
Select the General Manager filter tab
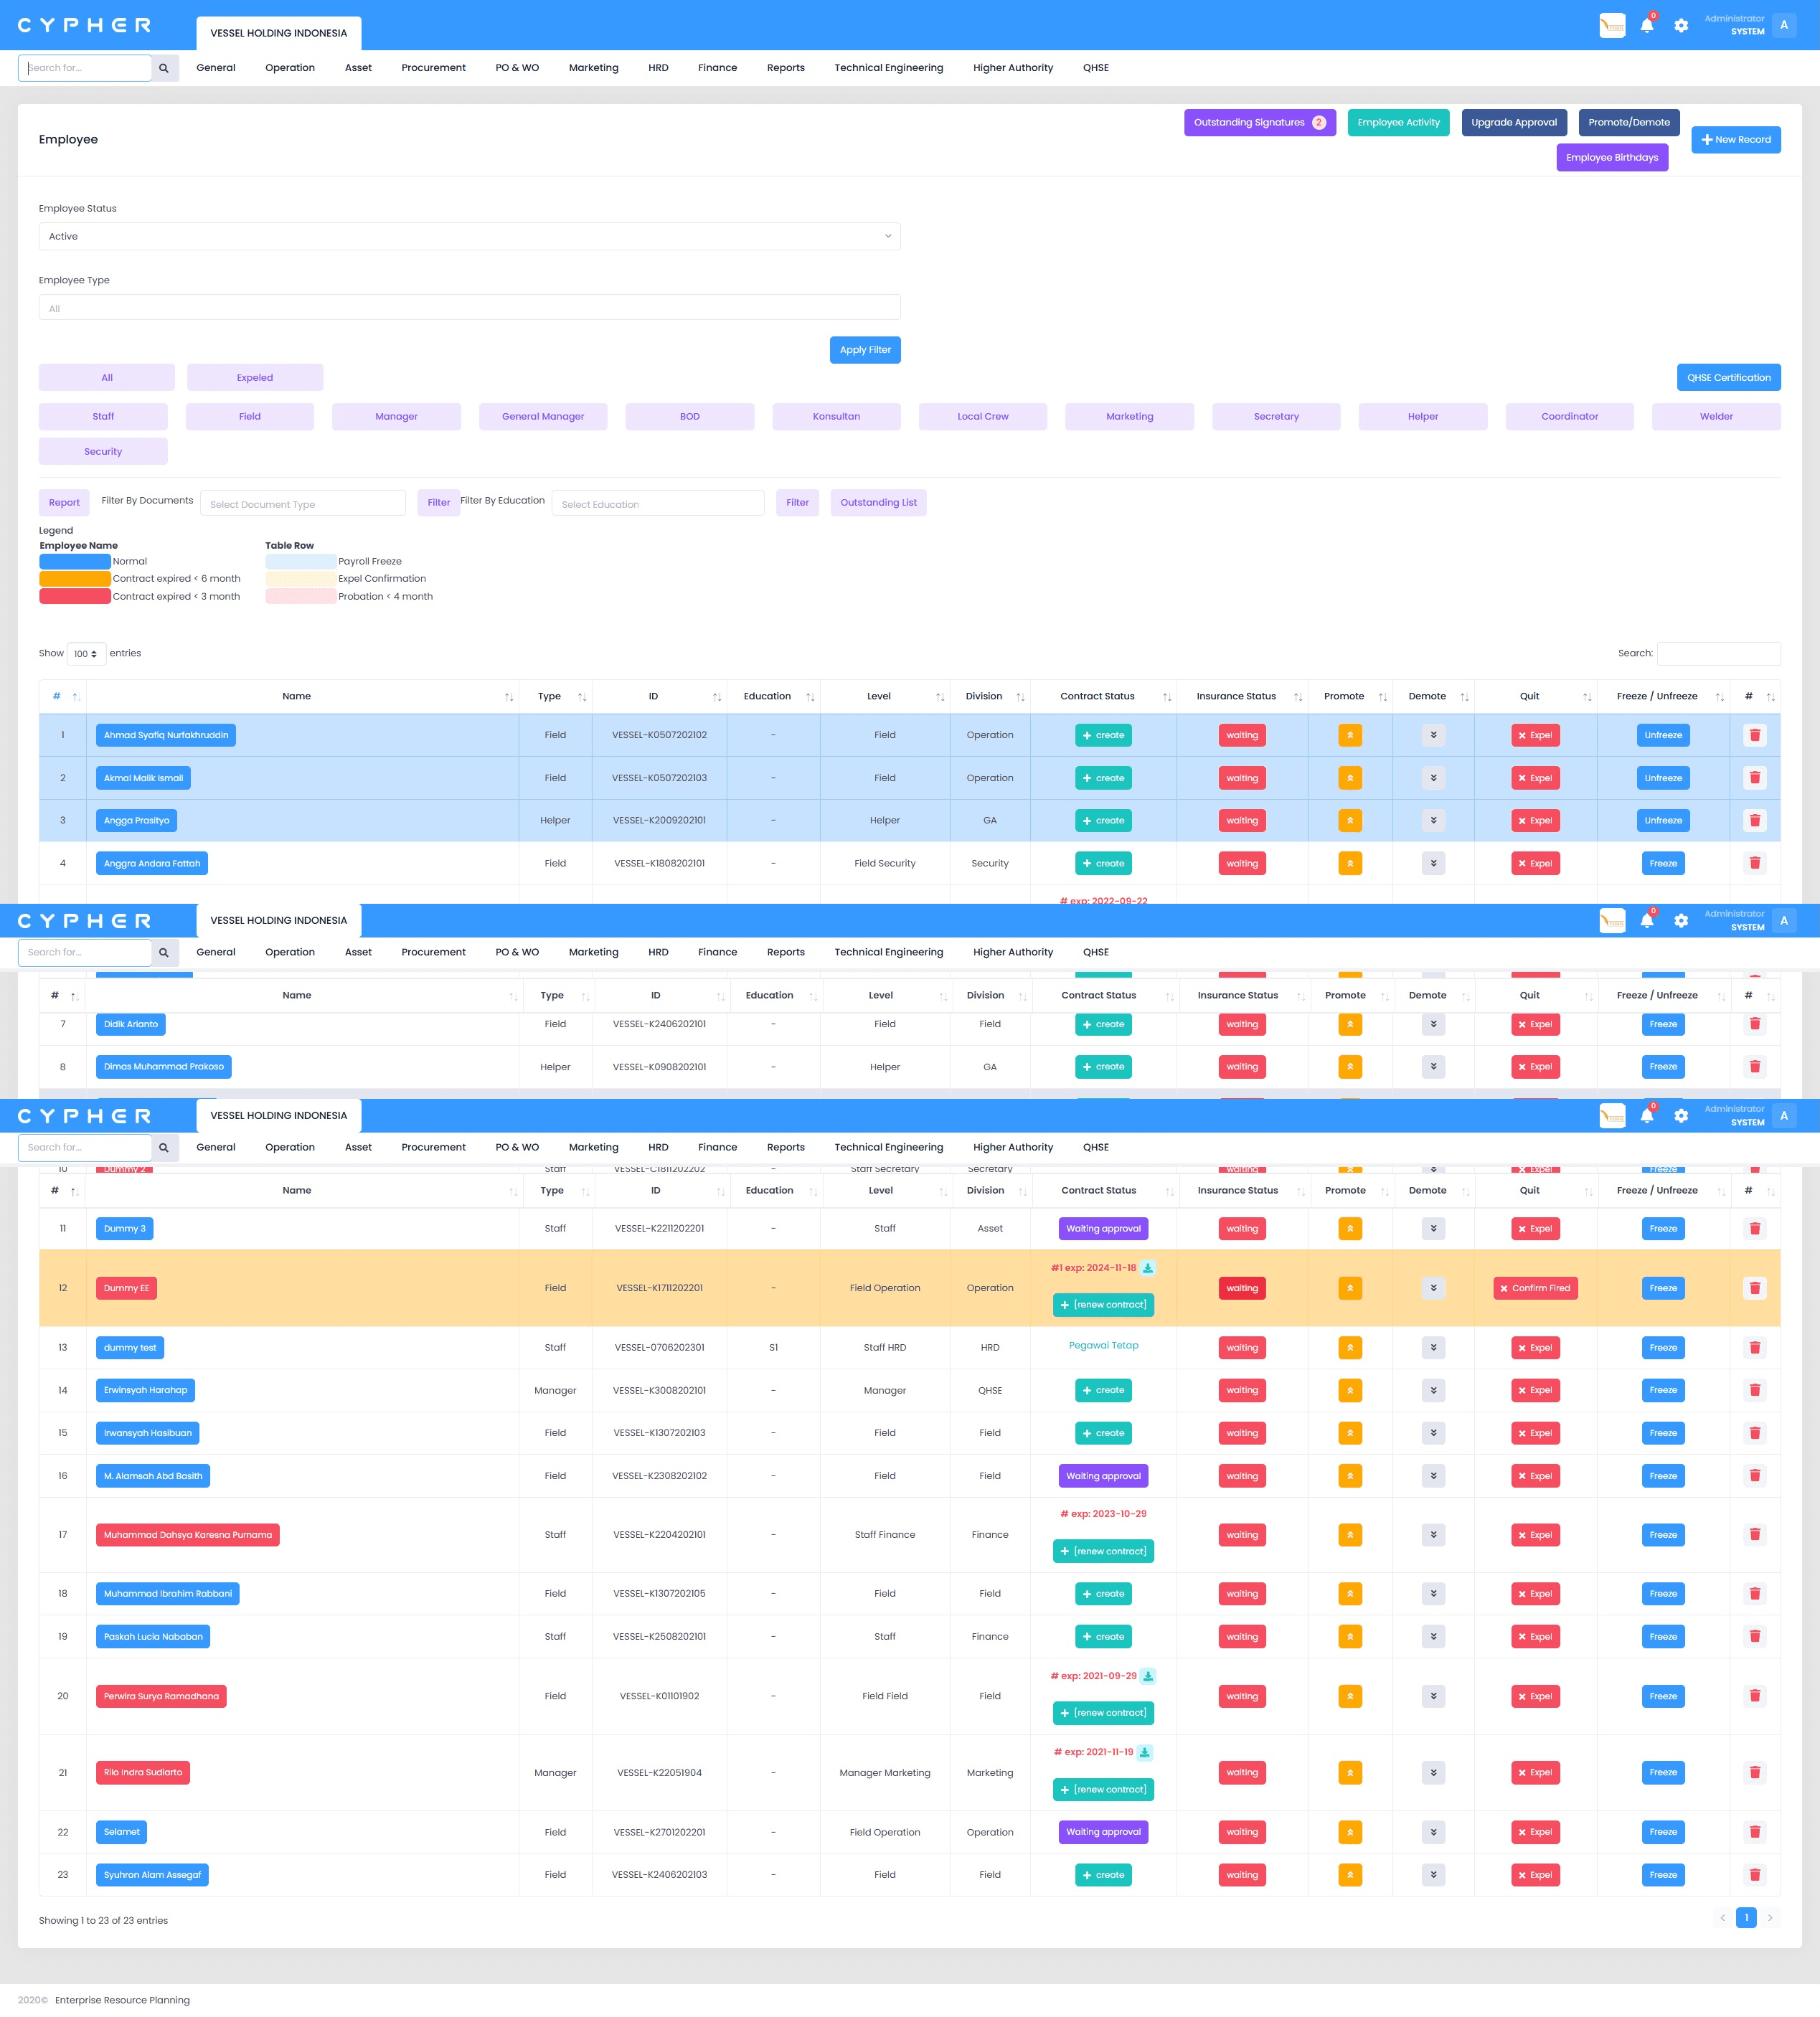(543, 417)
